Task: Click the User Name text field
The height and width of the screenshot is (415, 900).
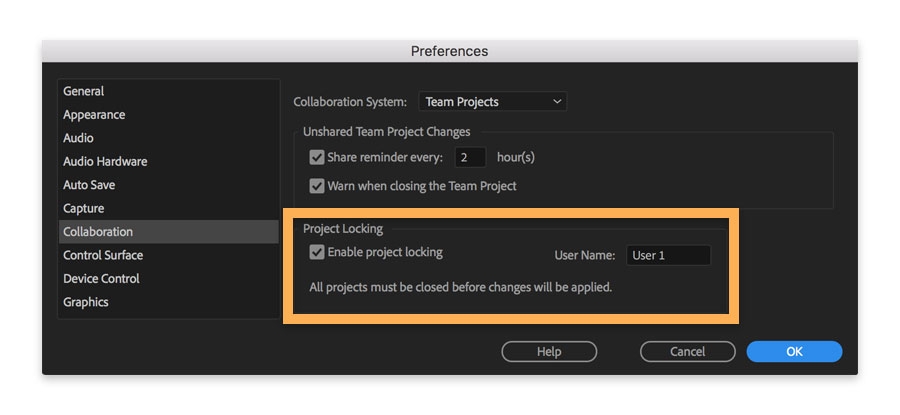Action: click(668, 255)
